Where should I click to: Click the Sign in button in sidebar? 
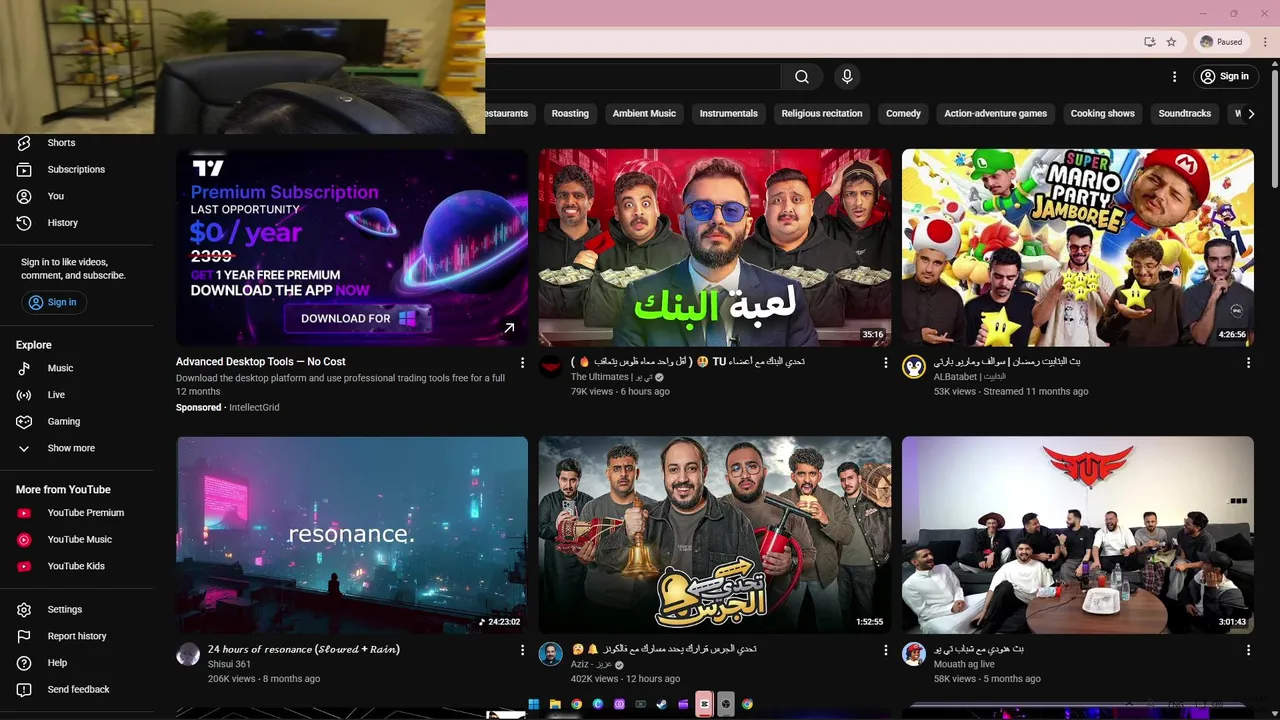click(x=52, y=302)
